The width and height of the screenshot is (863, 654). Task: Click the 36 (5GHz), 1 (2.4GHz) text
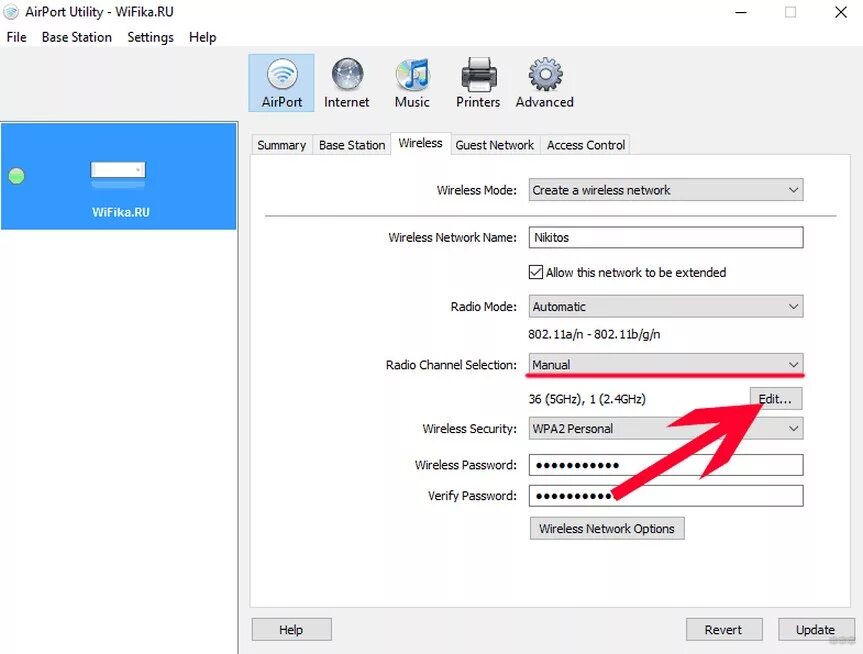pos(587,399)
